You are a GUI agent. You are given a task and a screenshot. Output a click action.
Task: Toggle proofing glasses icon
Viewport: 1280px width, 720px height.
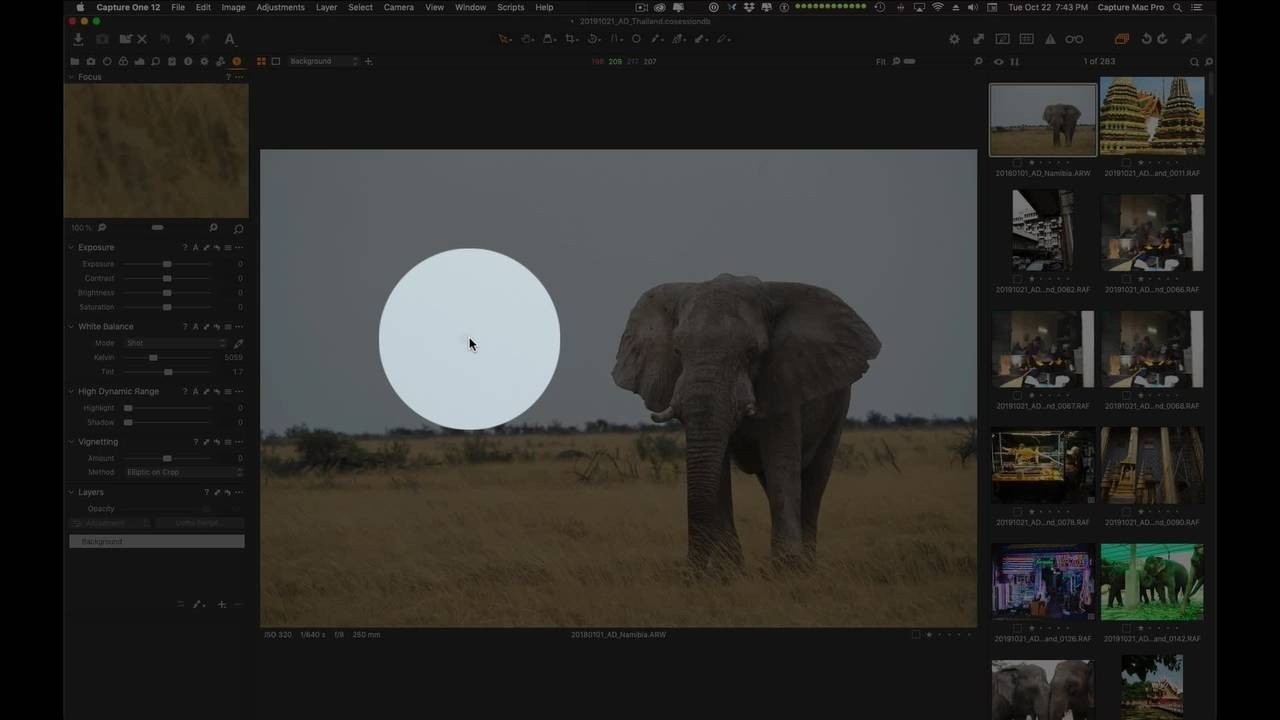point(1074,39)
